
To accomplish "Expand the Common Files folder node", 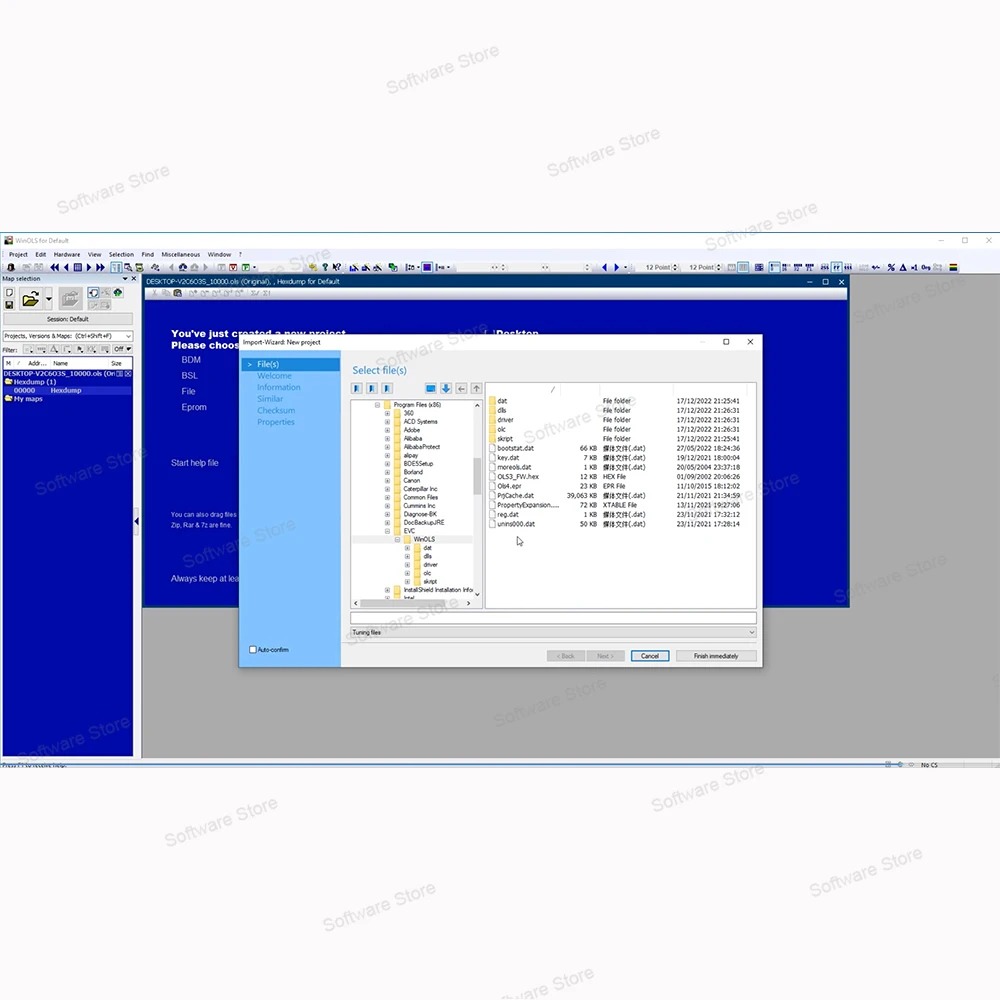I will (x=387, y=497).
